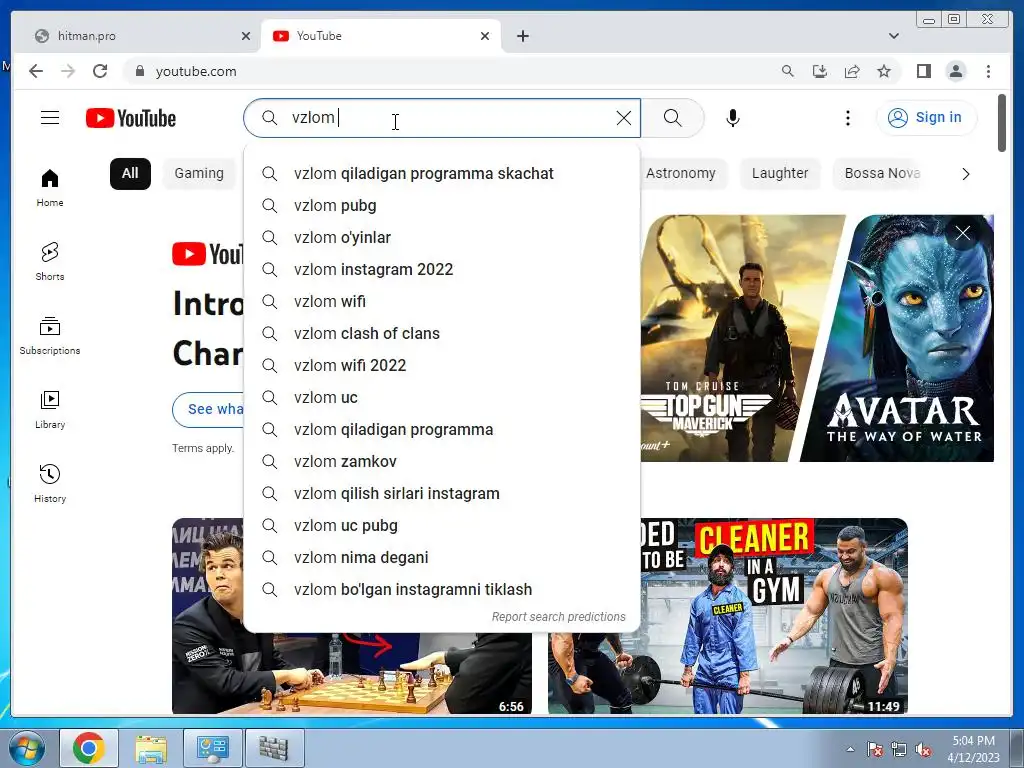This screenshot has height=768, width=1024.
Task: Reload the page with refresh icon
Action: [x=100, y=71]
